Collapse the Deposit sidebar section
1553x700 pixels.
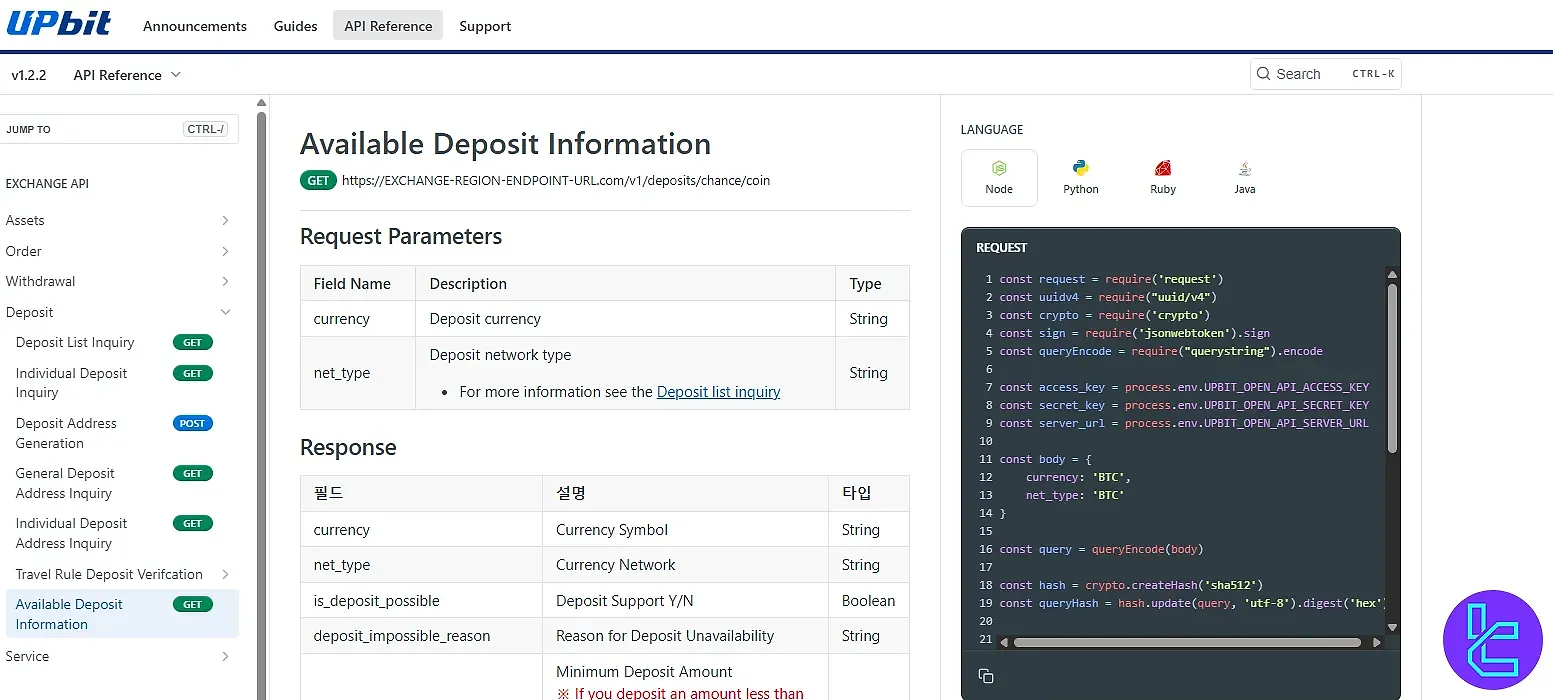click(225, 313)
